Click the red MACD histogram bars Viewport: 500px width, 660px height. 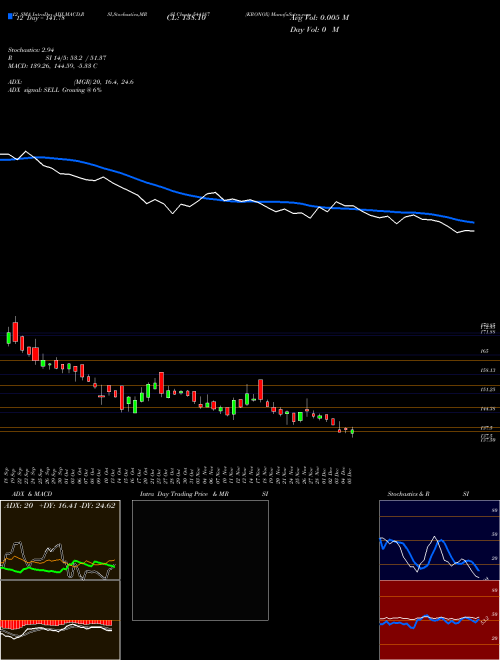point(56,623)
